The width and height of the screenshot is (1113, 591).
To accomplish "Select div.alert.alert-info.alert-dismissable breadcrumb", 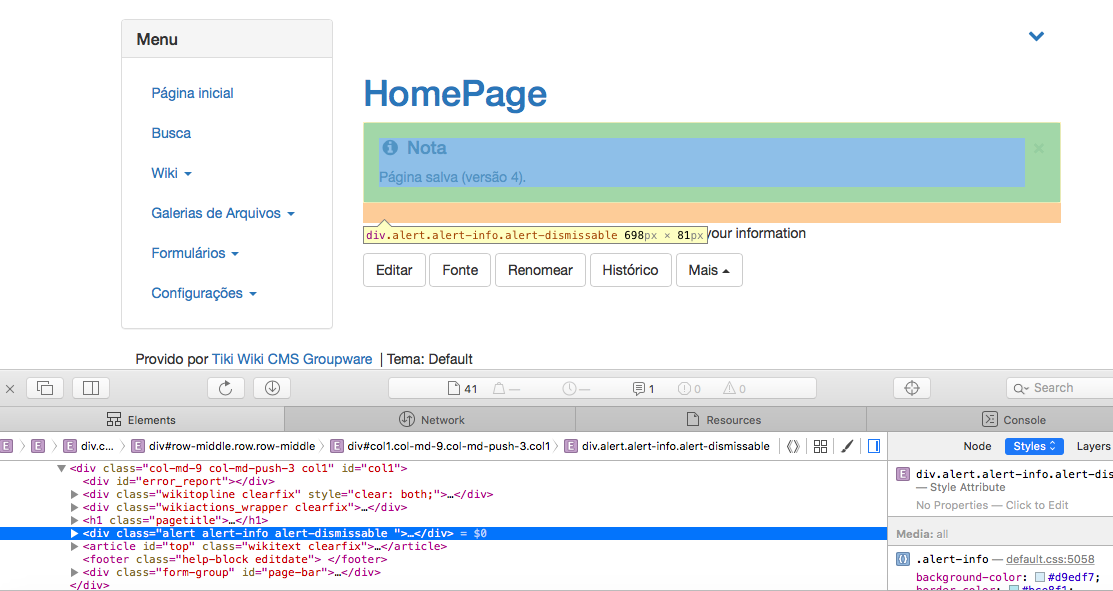I will point(667,446).
